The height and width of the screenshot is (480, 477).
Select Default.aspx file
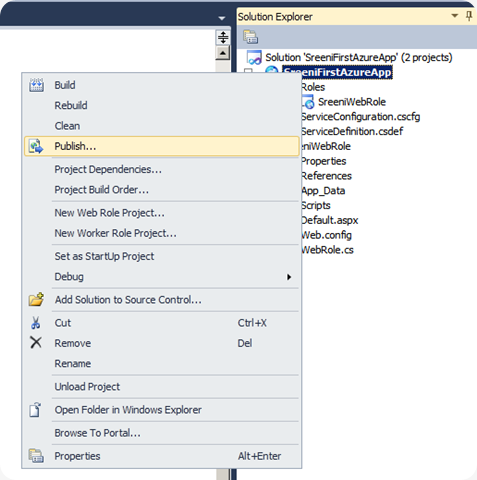330,220
